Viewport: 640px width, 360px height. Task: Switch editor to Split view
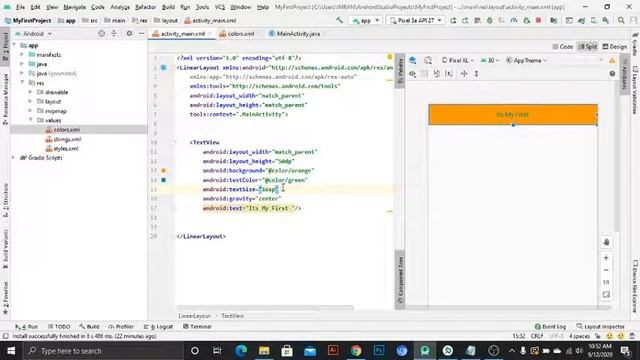[x=588, y=47]
